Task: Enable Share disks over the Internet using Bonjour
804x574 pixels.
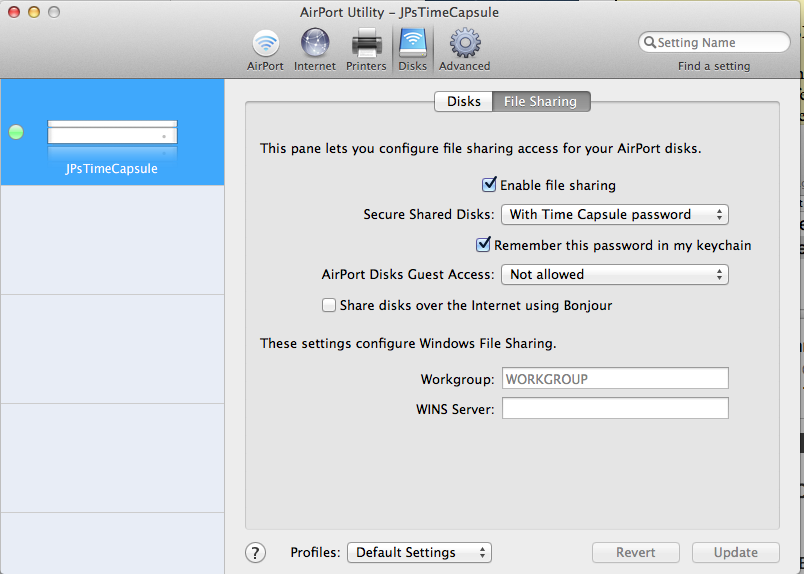Action: 329,305
